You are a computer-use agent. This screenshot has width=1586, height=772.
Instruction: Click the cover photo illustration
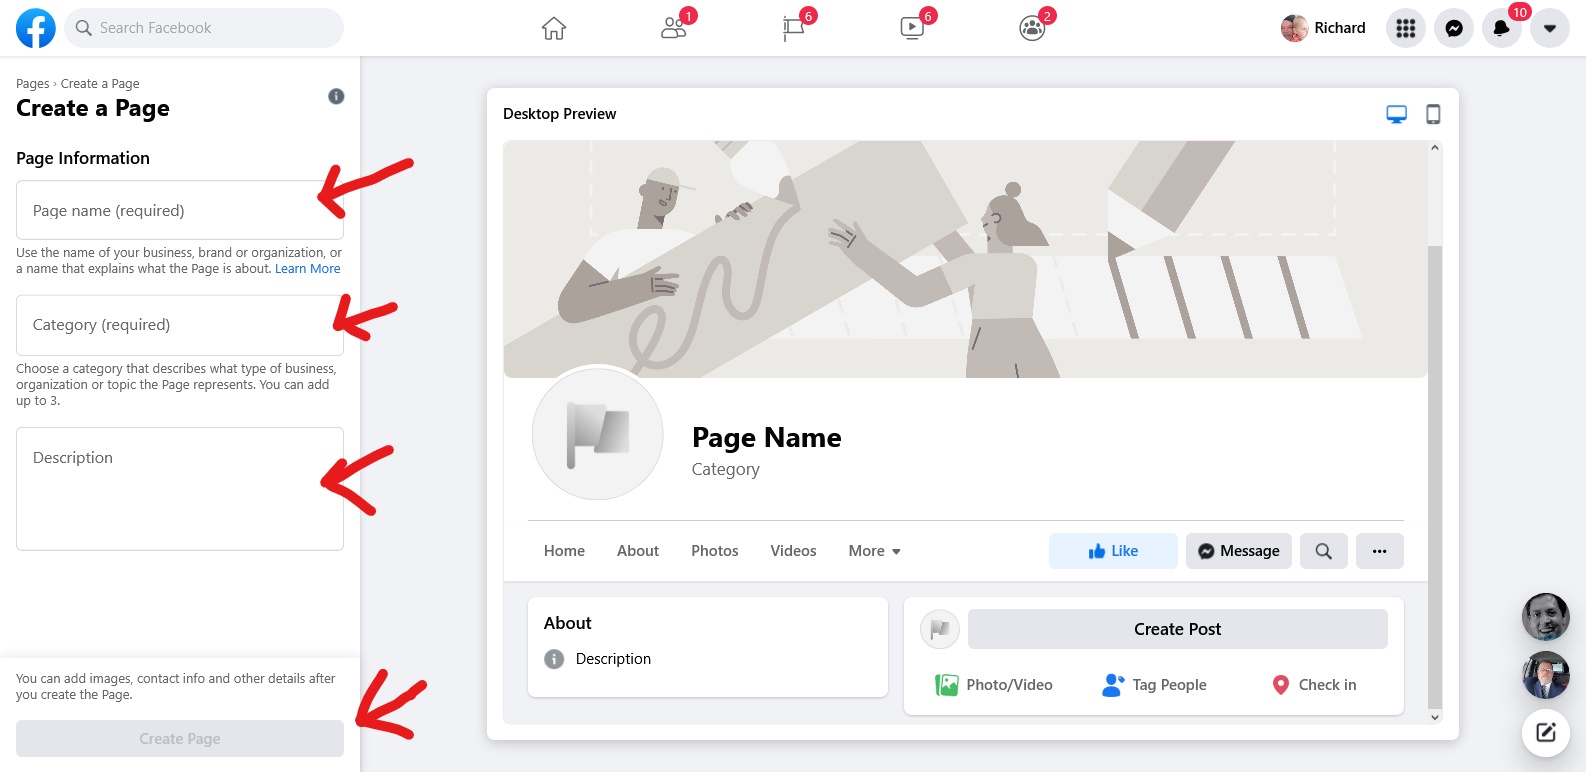point(966,259)
